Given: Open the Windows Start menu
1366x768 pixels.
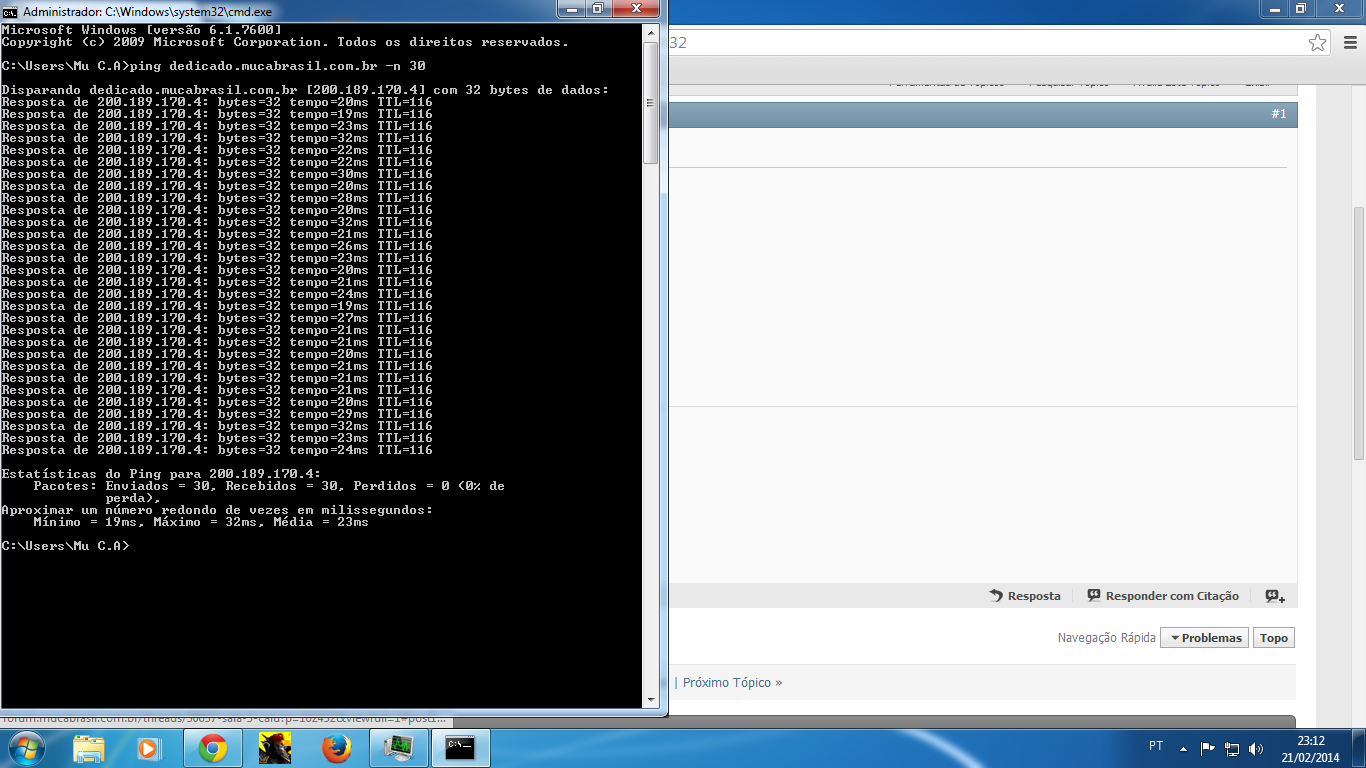Looking at the screenshot, I should 24,747.
